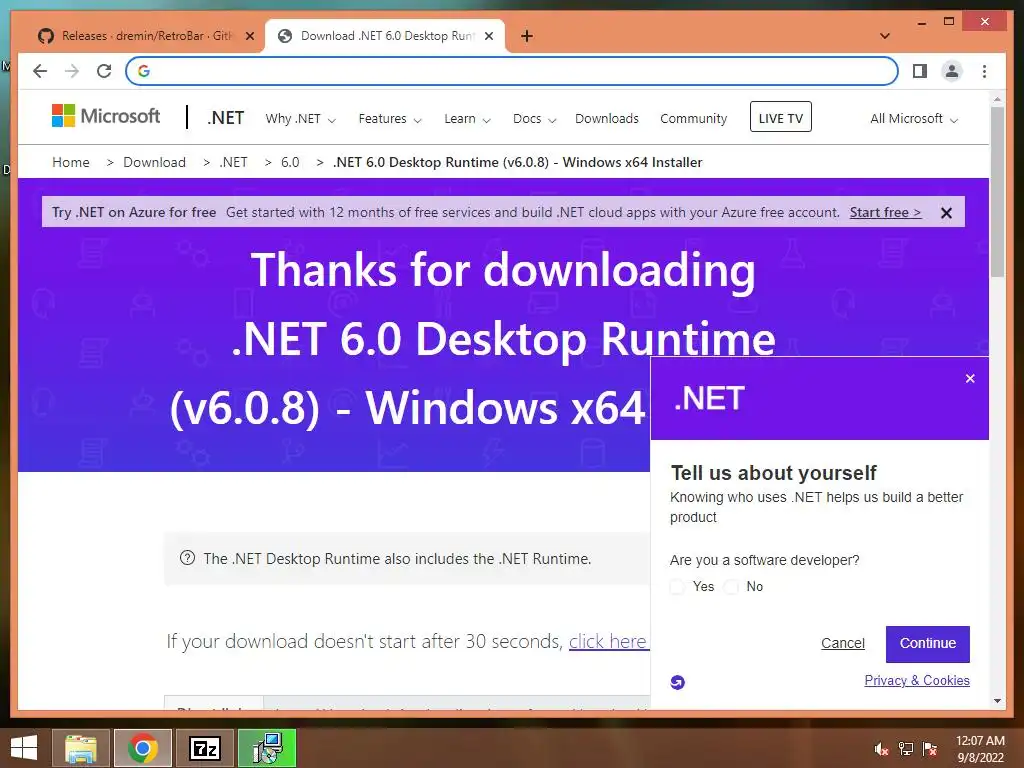Expand the Docs menu
1024x768 pixels.
(x=534, y=119)
